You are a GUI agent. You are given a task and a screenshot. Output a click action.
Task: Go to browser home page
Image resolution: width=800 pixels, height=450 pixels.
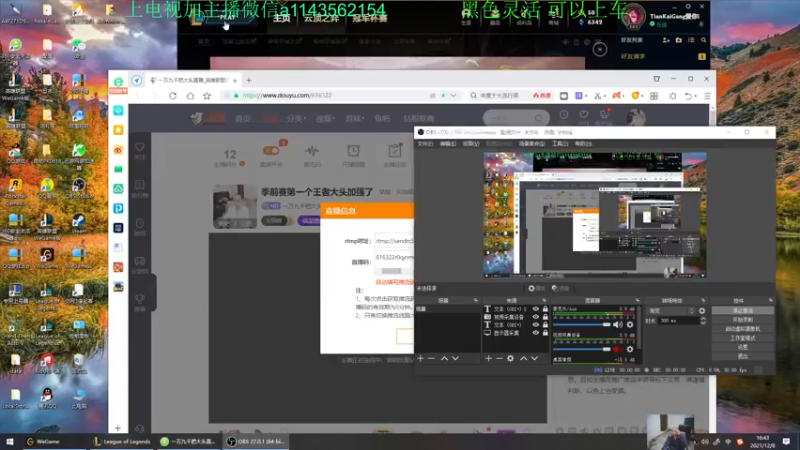(190, 95)
